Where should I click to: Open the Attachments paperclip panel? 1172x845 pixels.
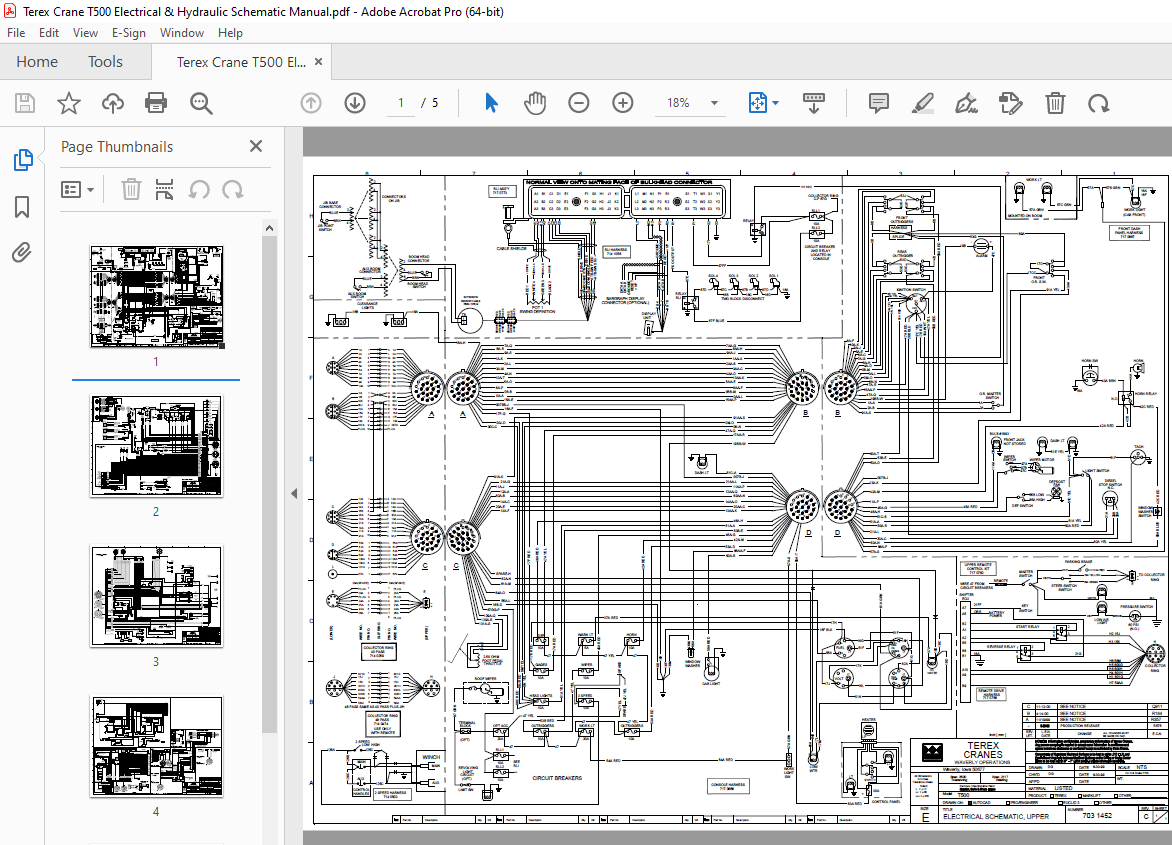click(x=22, y=253)
